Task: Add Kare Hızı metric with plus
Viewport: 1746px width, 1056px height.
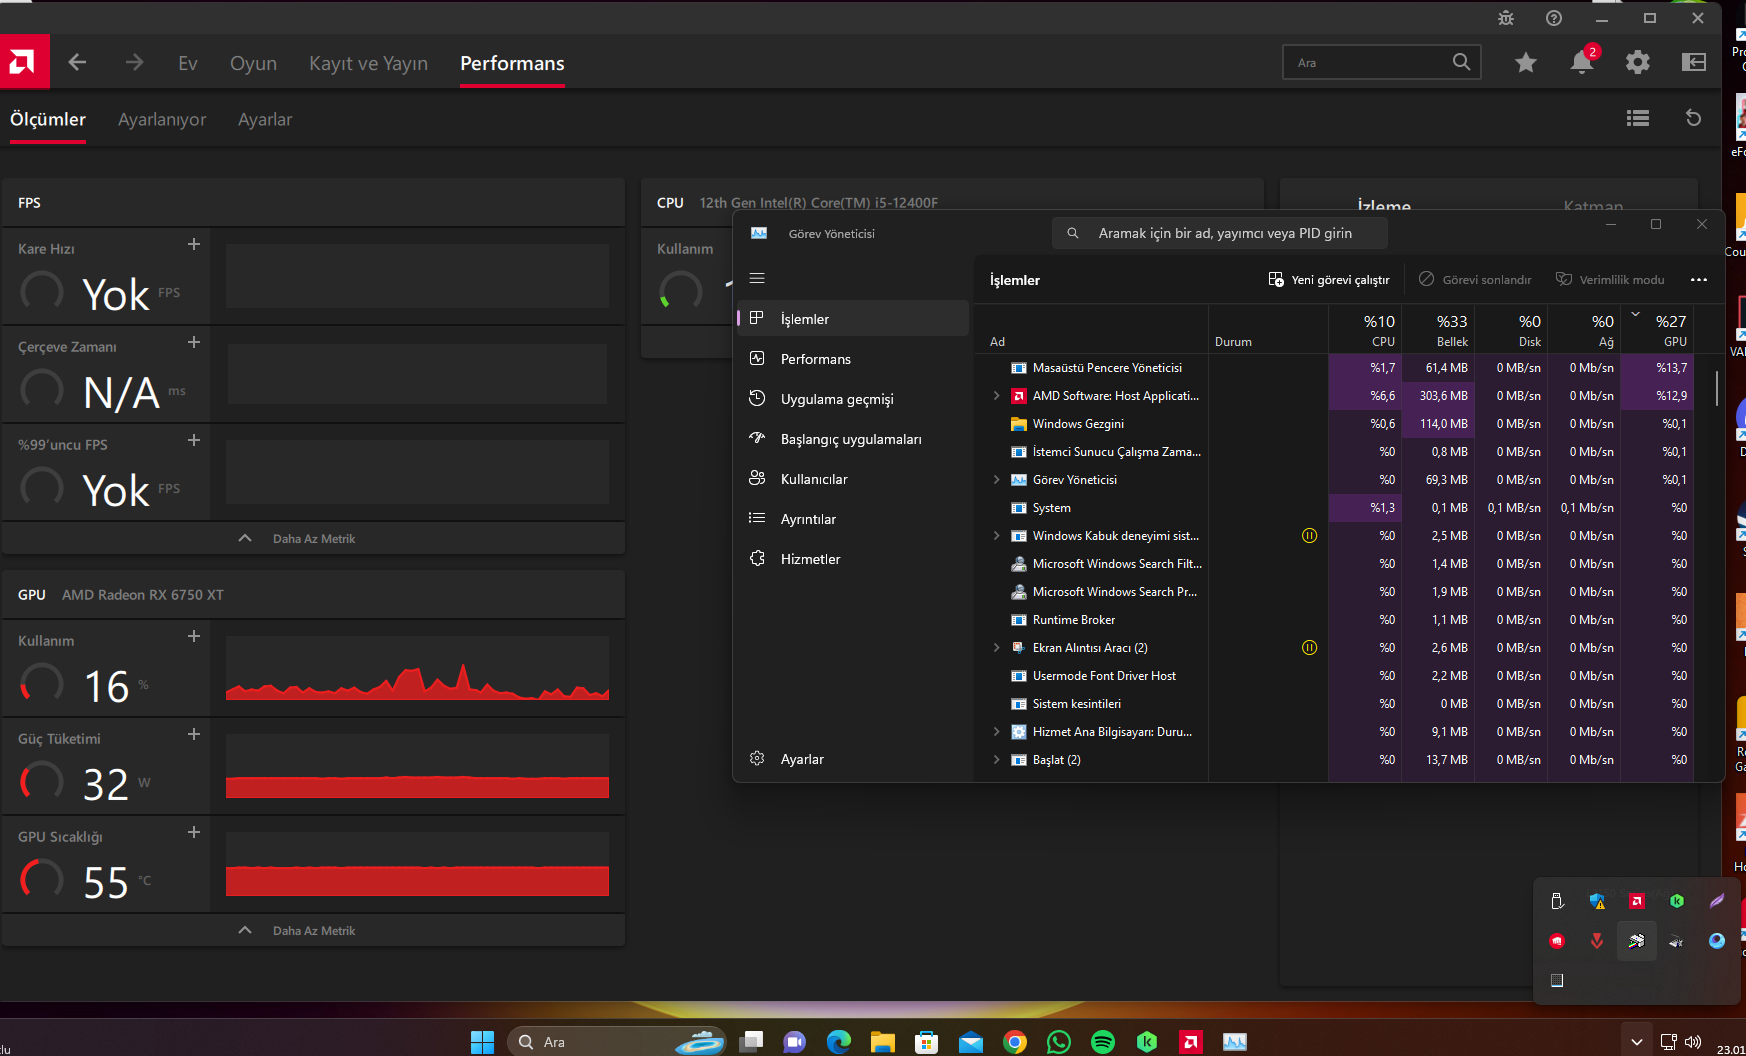Action: (194, 244)
